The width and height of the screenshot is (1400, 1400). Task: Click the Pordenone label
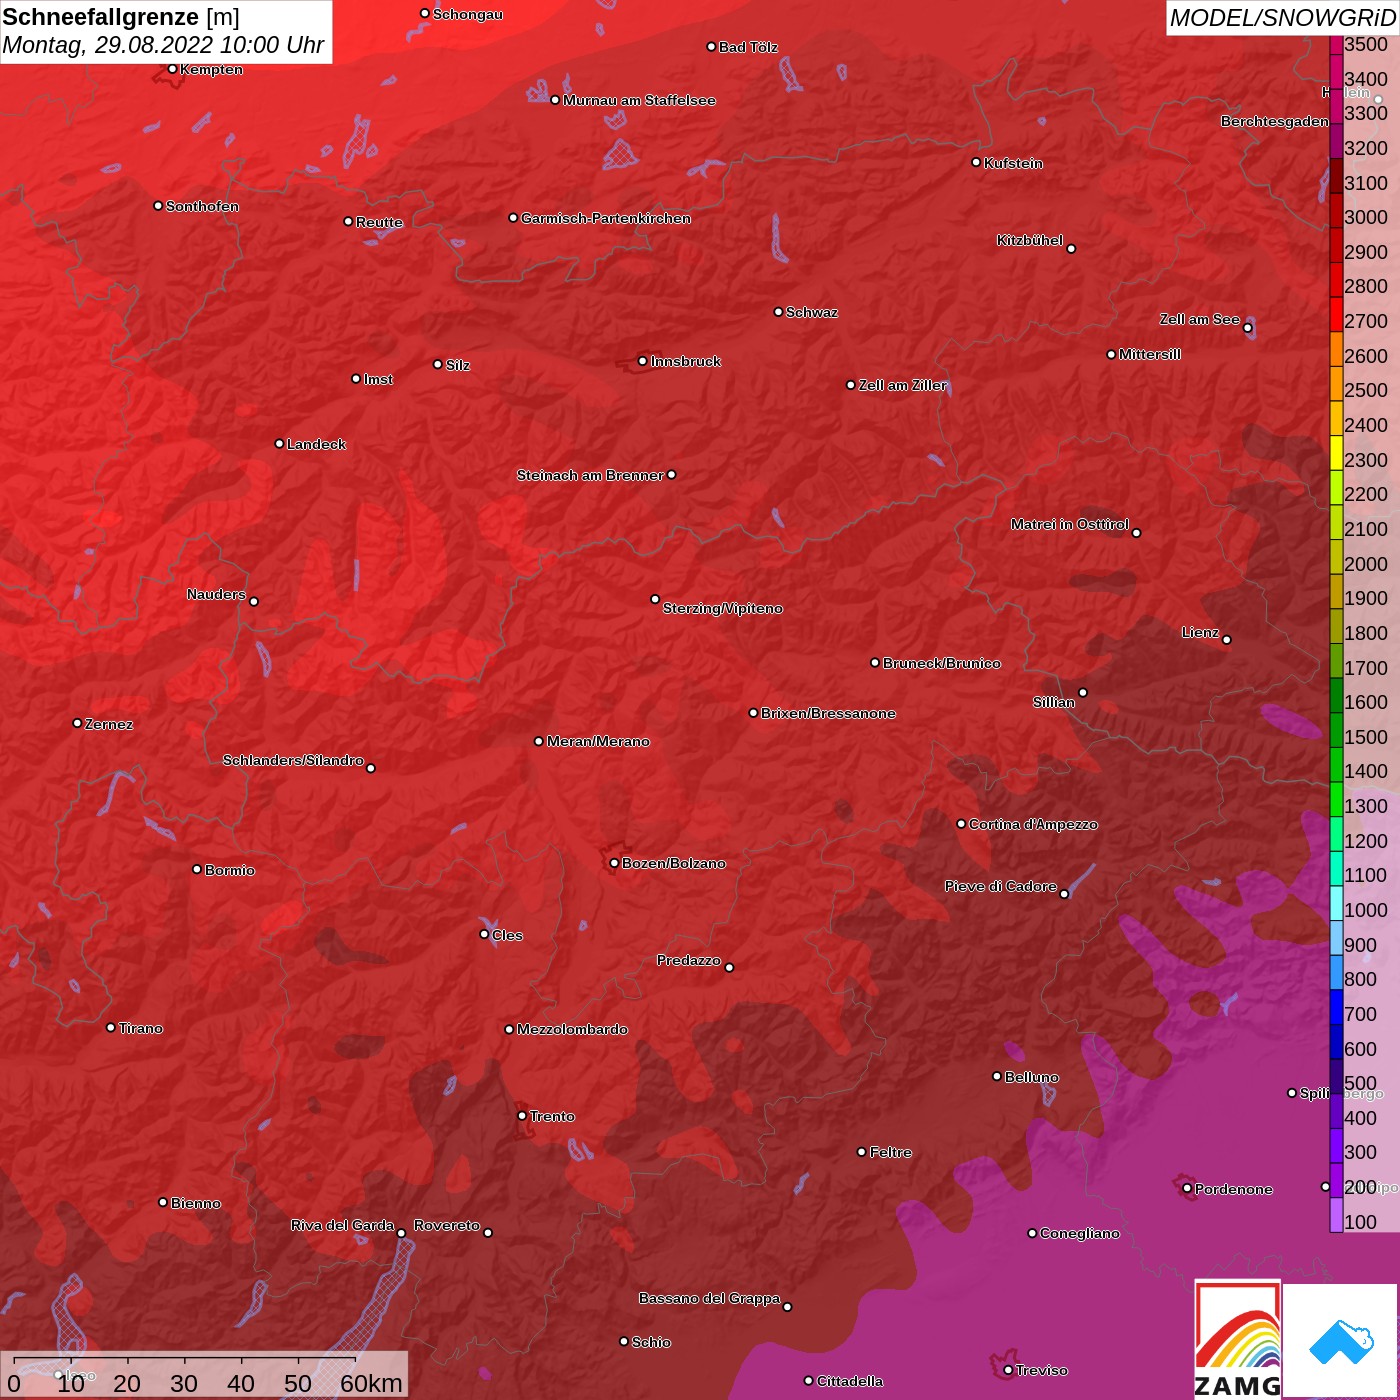[1234, 1189]
